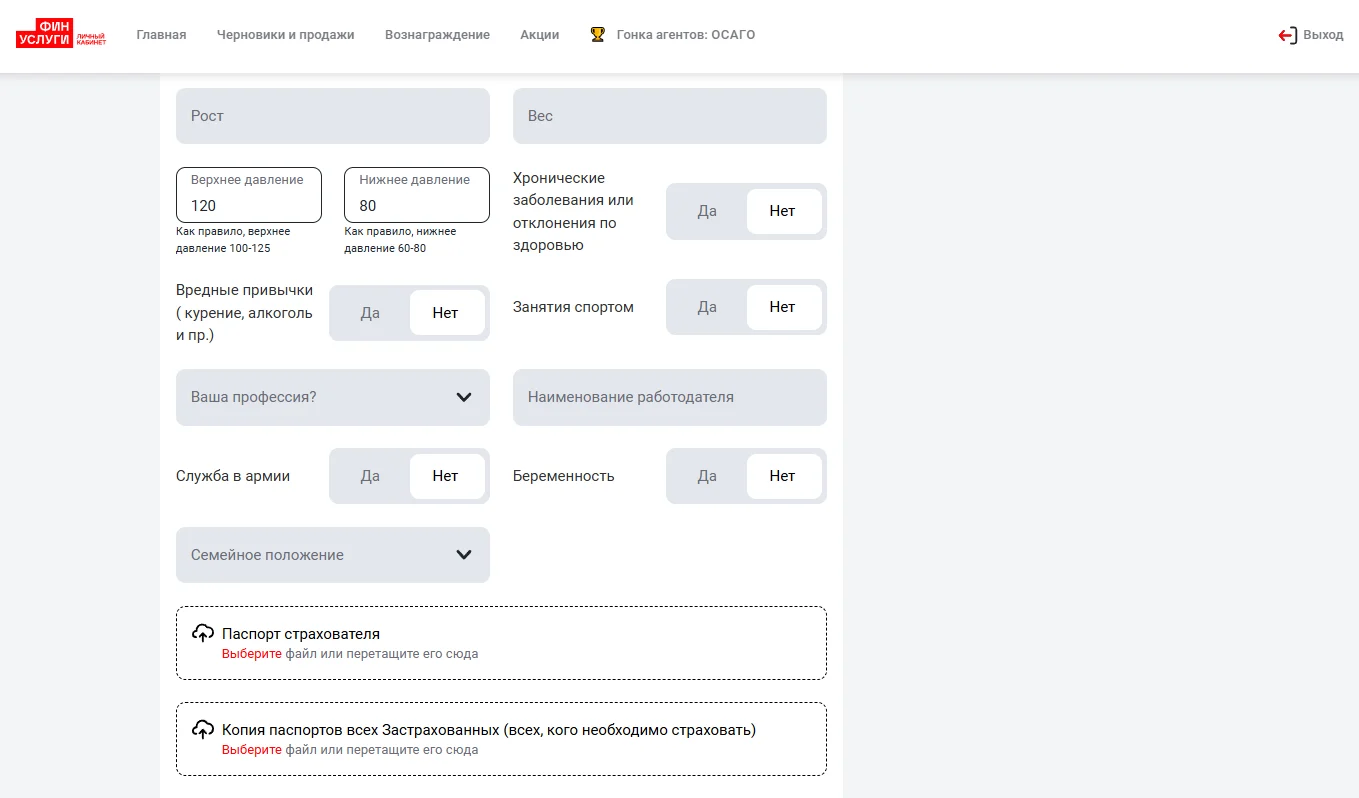Focus the Рост input field
The width and height of the screenshot is (1359, 798).
click(x=333, y=116)
